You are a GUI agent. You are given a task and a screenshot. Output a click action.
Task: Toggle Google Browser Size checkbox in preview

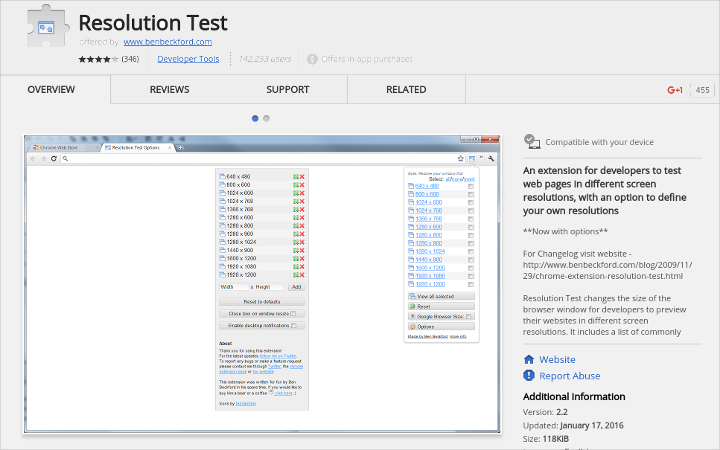(469, 316)
